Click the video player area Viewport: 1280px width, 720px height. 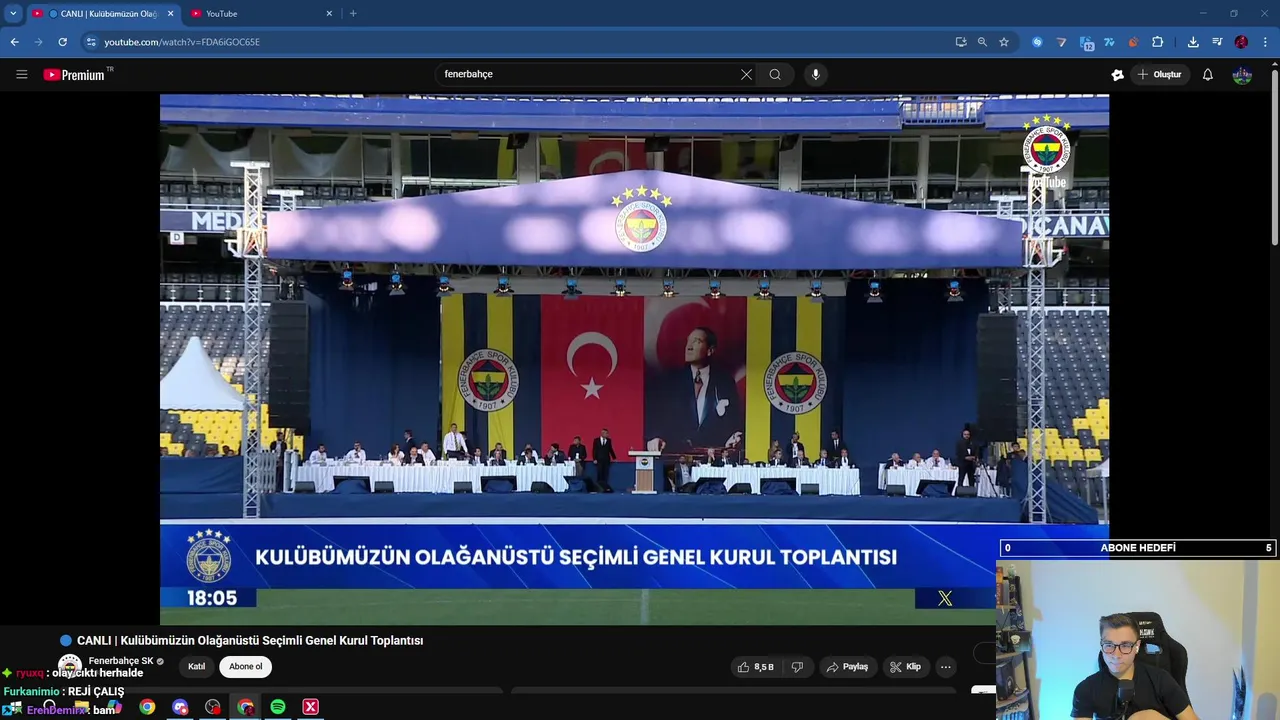point(634,359)
